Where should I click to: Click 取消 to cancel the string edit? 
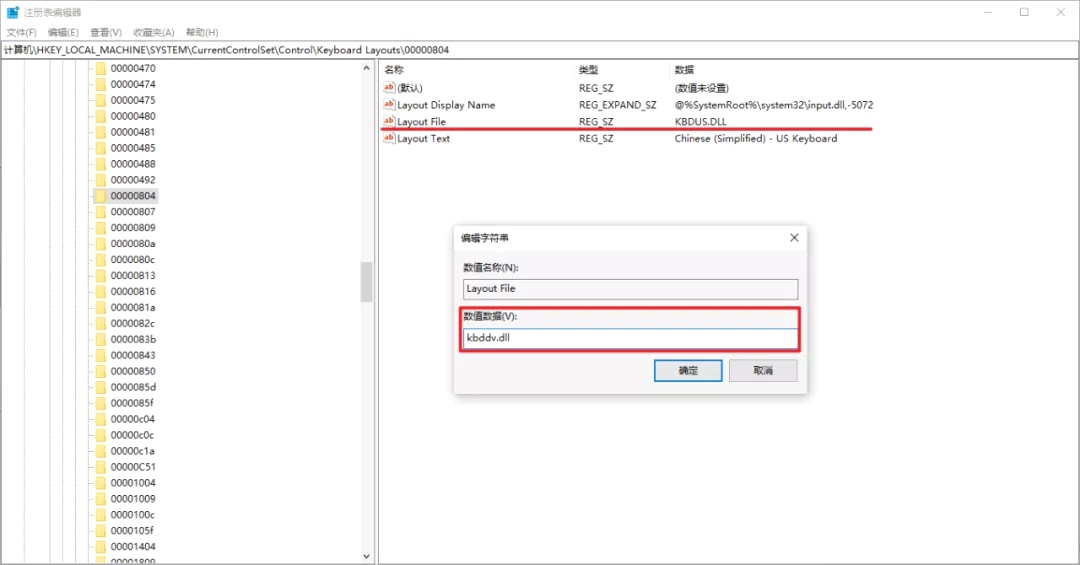click(763, 371)
